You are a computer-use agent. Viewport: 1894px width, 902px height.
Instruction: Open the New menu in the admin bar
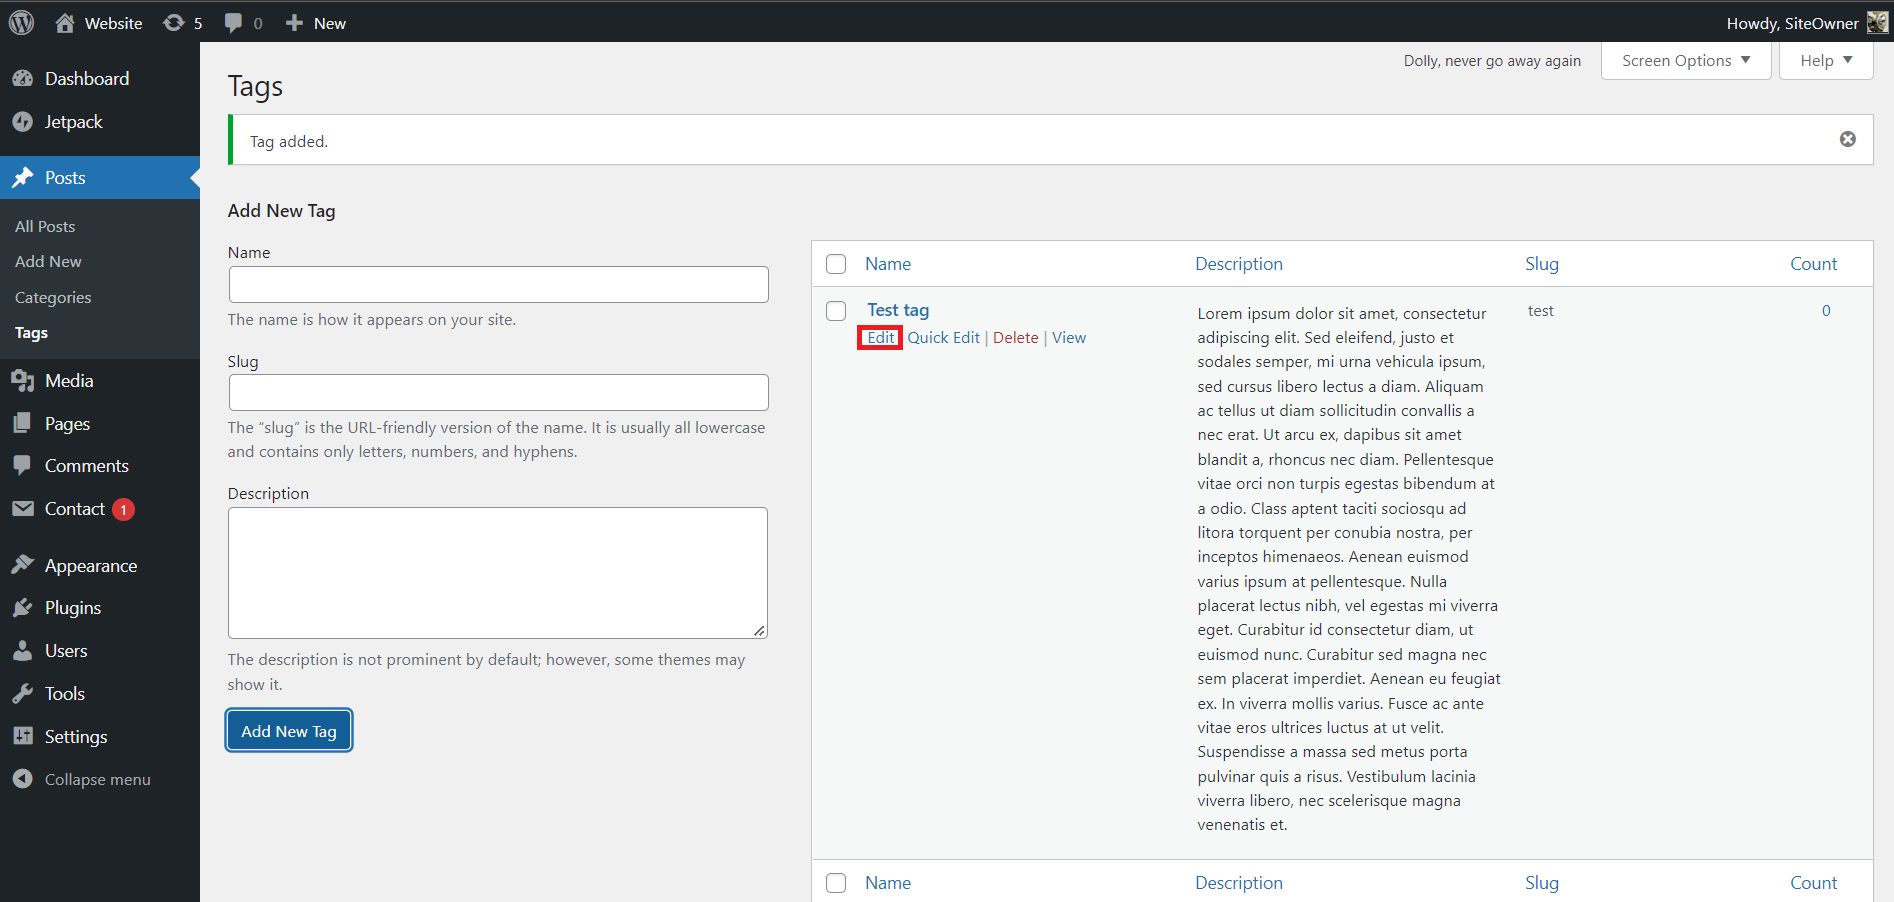pyautogui.click(x=315, y=22)
